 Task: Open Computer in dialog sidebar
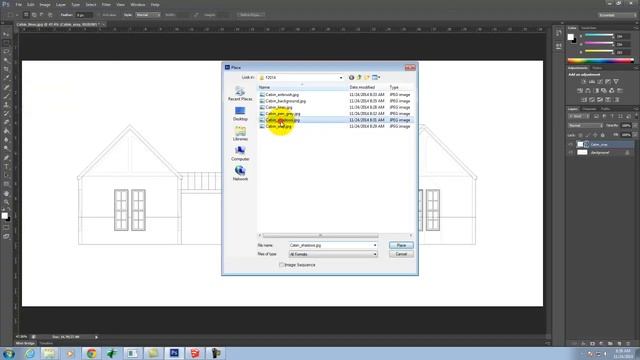click(240, 154)
